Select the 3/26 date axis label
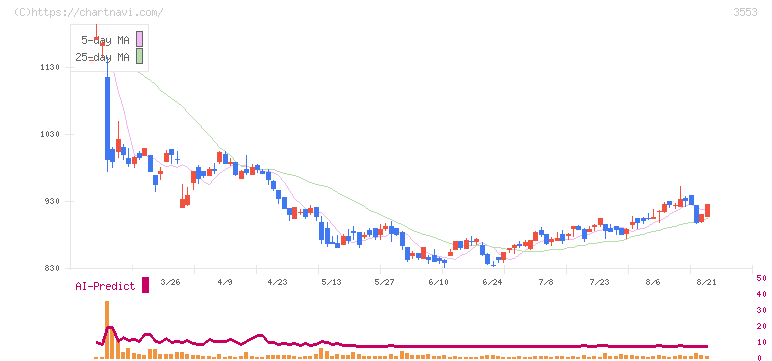 170,282
